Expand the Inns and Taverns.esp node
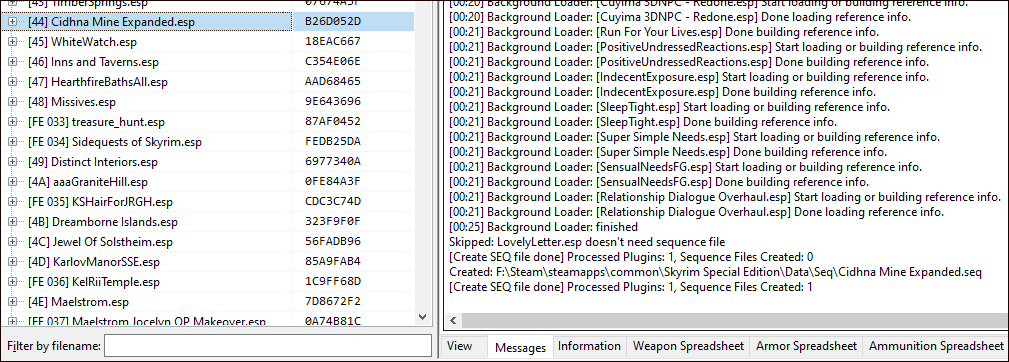Viewport: 1009px width, 362px height. tap(13, 62)
